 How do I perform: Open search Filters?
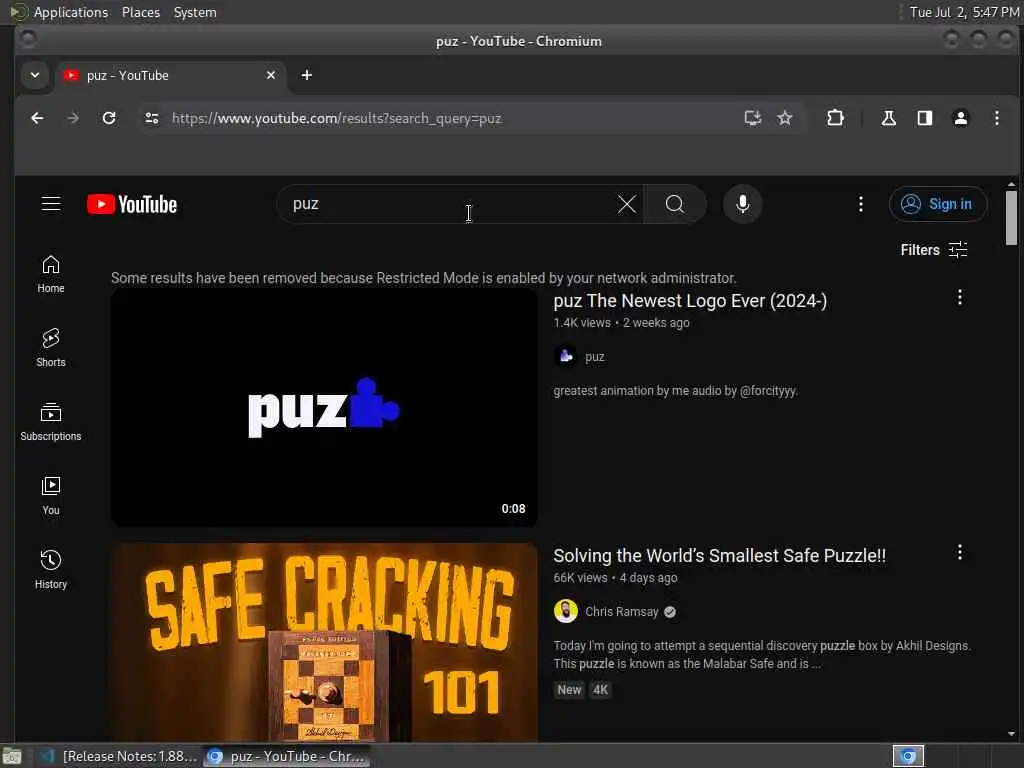tap(934, 249)
